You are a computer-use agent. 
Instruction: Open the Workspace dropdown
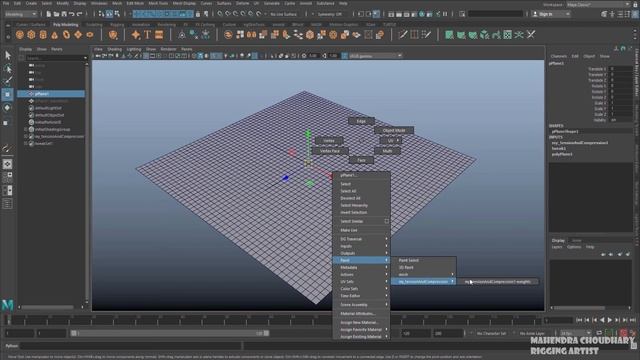click(x=598, y=4)
